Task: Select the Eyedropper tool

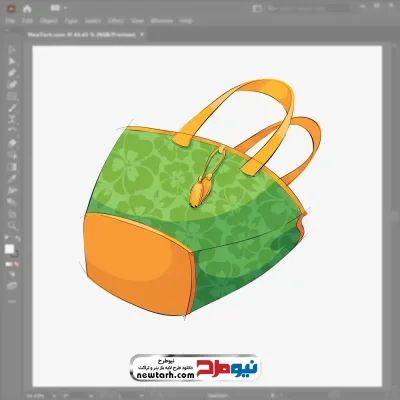Action: coord(12,179)
